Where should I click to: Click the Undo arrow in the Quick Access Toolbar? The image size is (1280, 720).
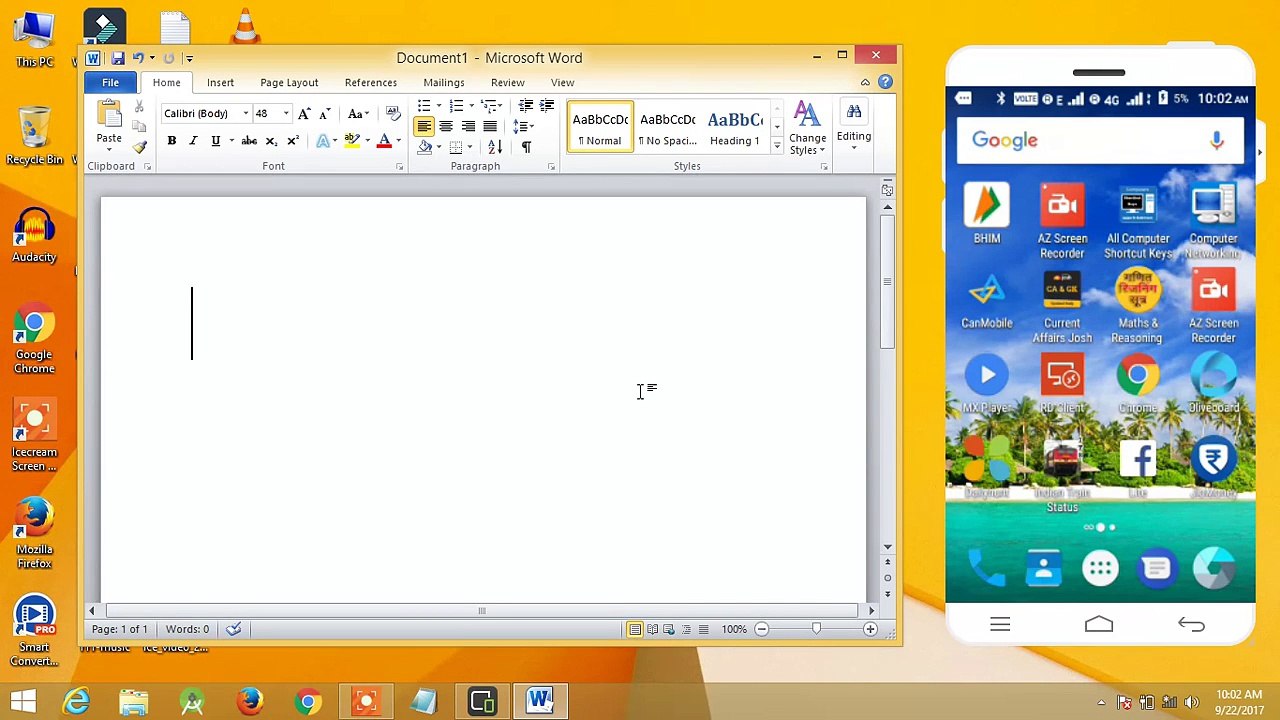point(138,58)
